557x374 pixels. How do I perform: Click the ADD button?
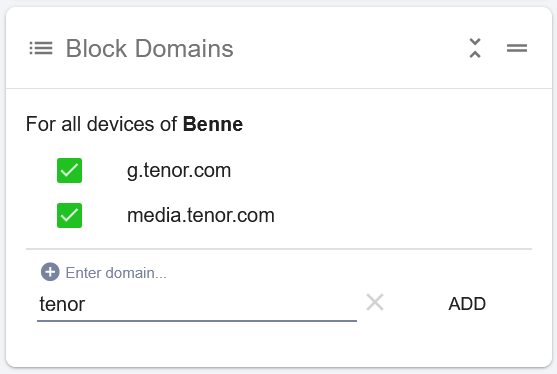click(x=467, y=304)
